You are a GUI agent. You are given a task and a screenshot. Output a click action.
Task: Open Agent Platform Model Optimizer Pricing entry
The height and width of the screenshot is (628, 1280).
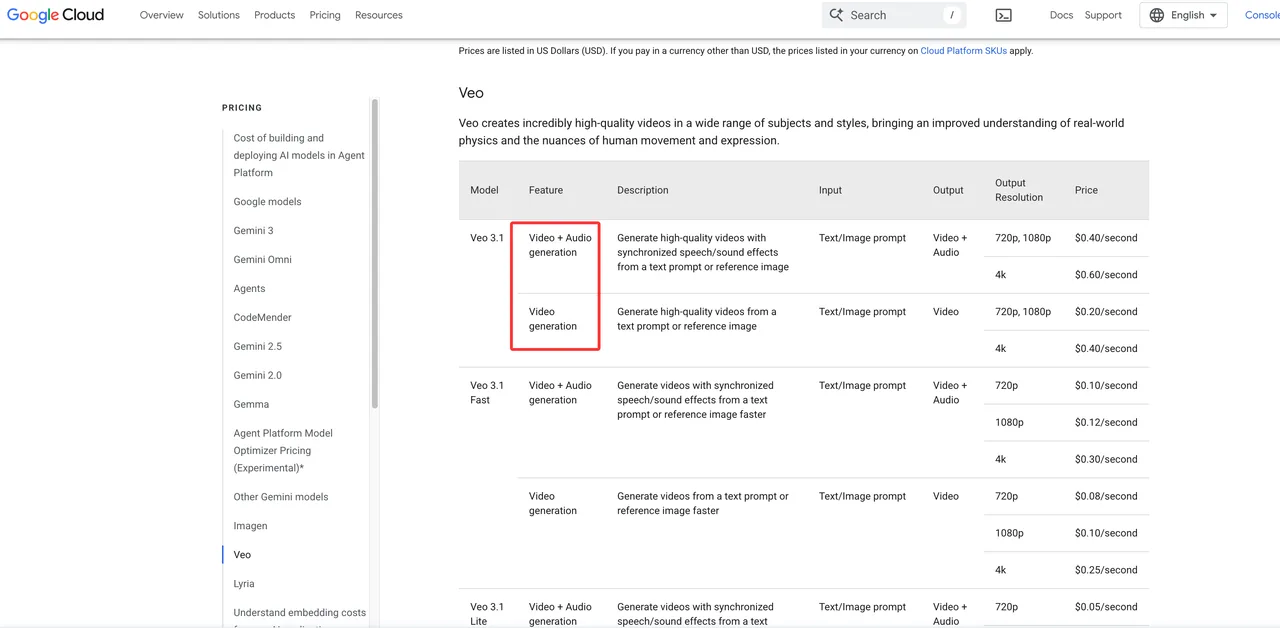click(x=283, y=450)
